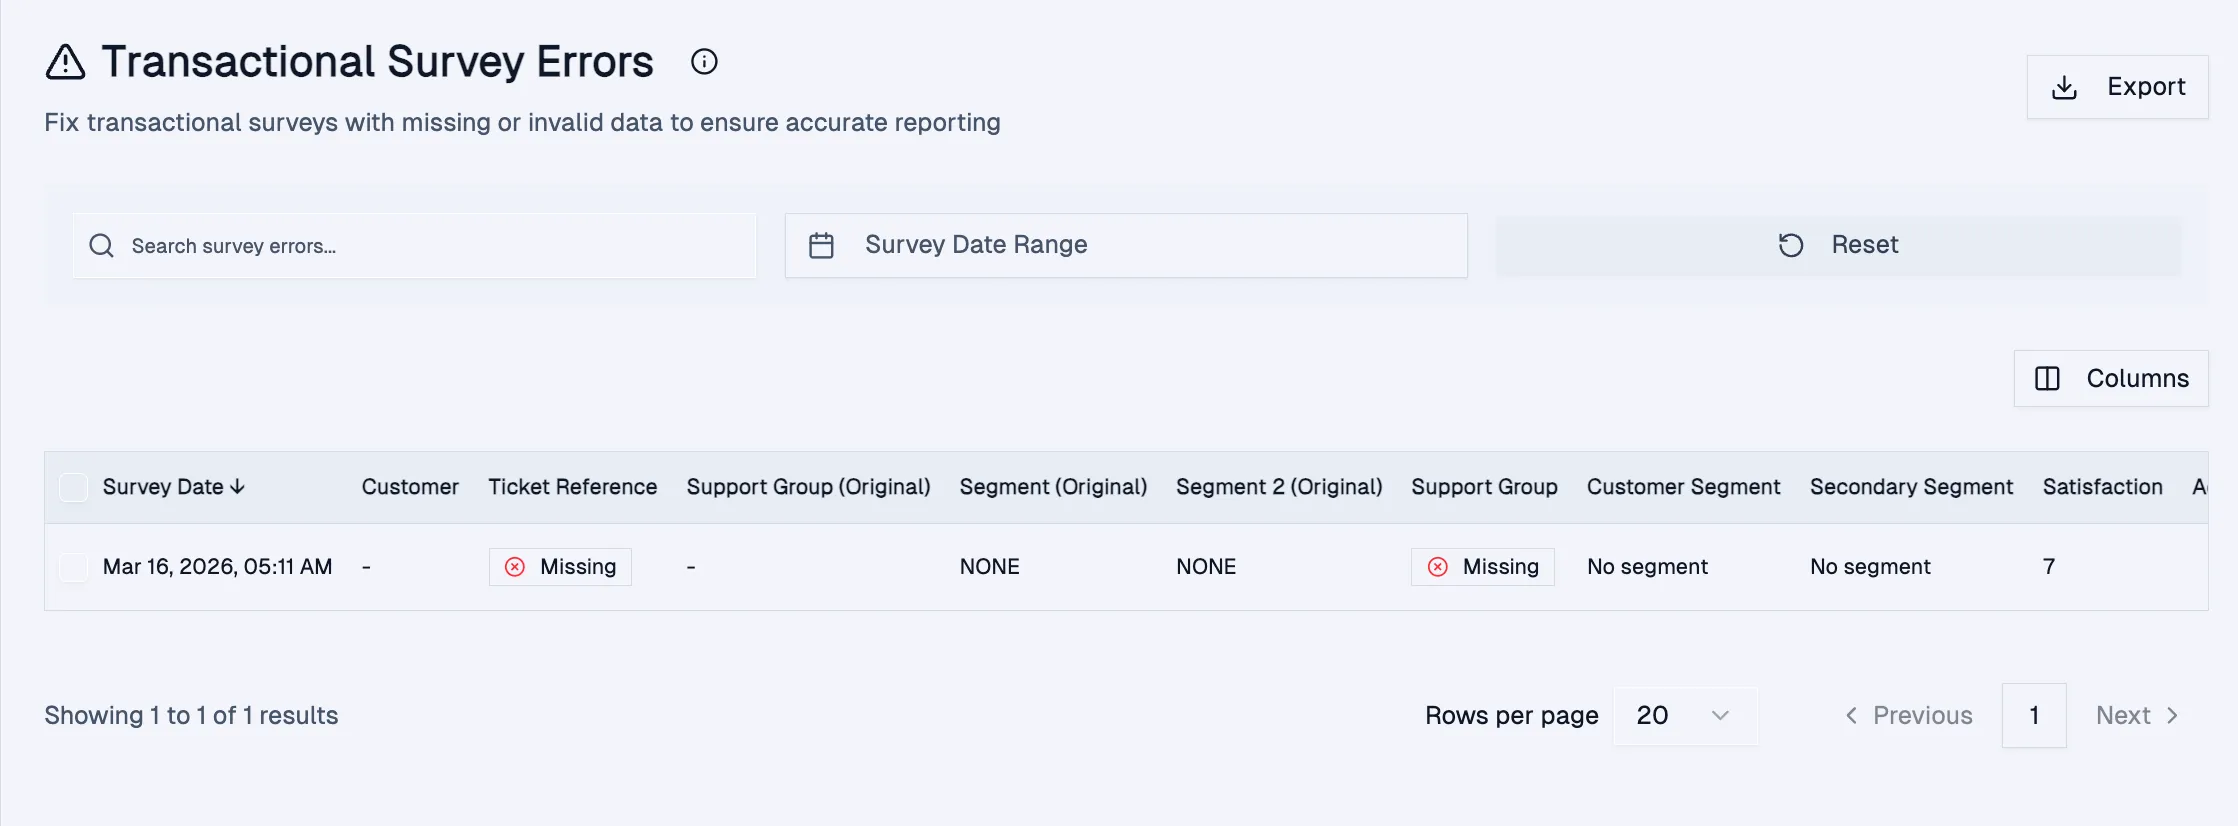Click the info icon beside Transactional Survey Errors
Screen dimensions: 2238x826
pos(704,62)
